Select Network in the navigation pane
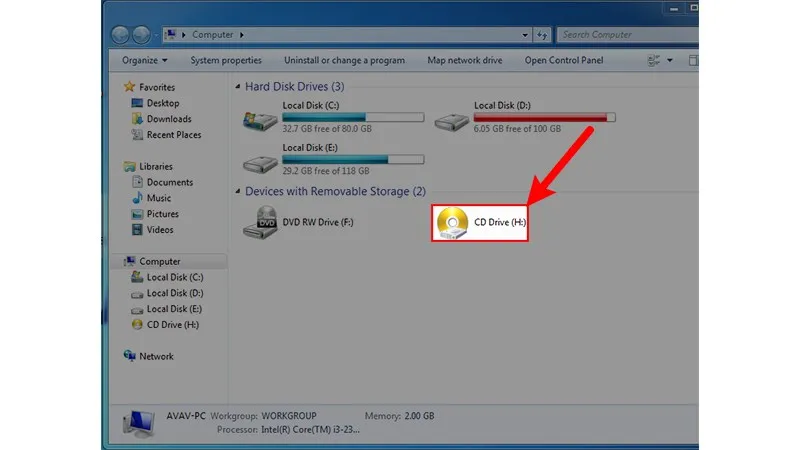The image size is (800, 450). coord(156,356)
